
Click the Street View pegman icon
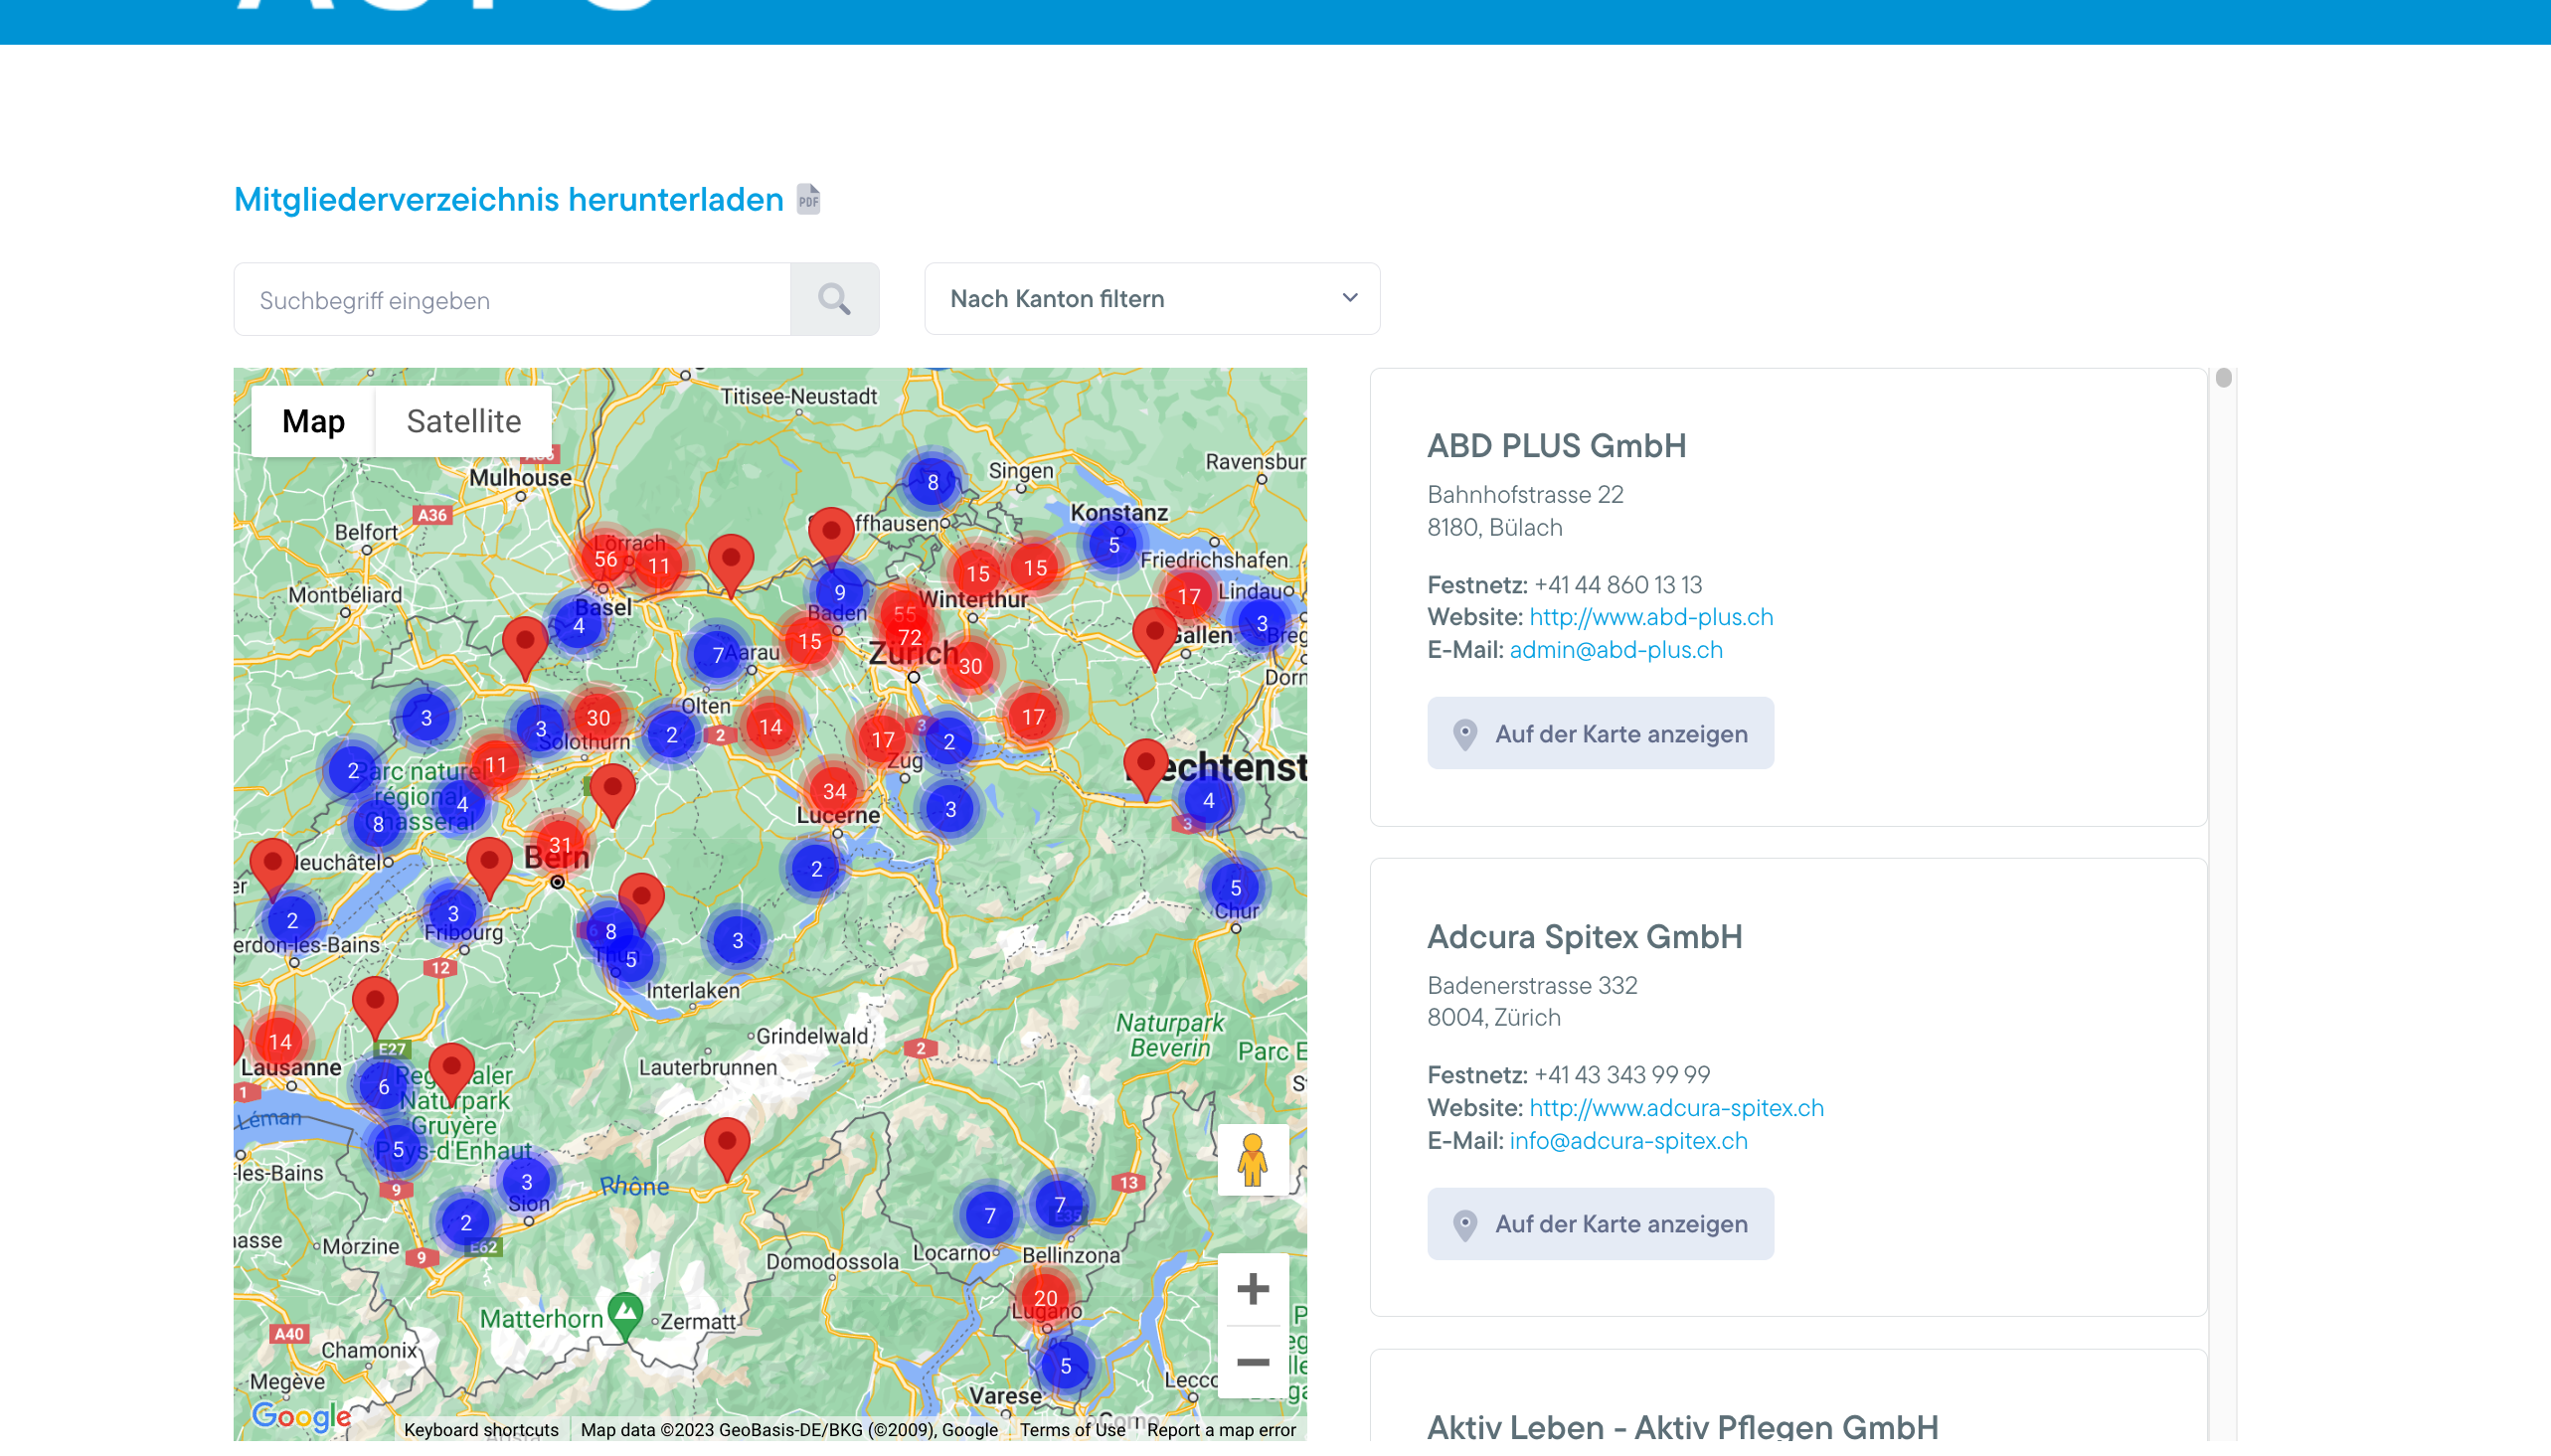point(1252,1160)
